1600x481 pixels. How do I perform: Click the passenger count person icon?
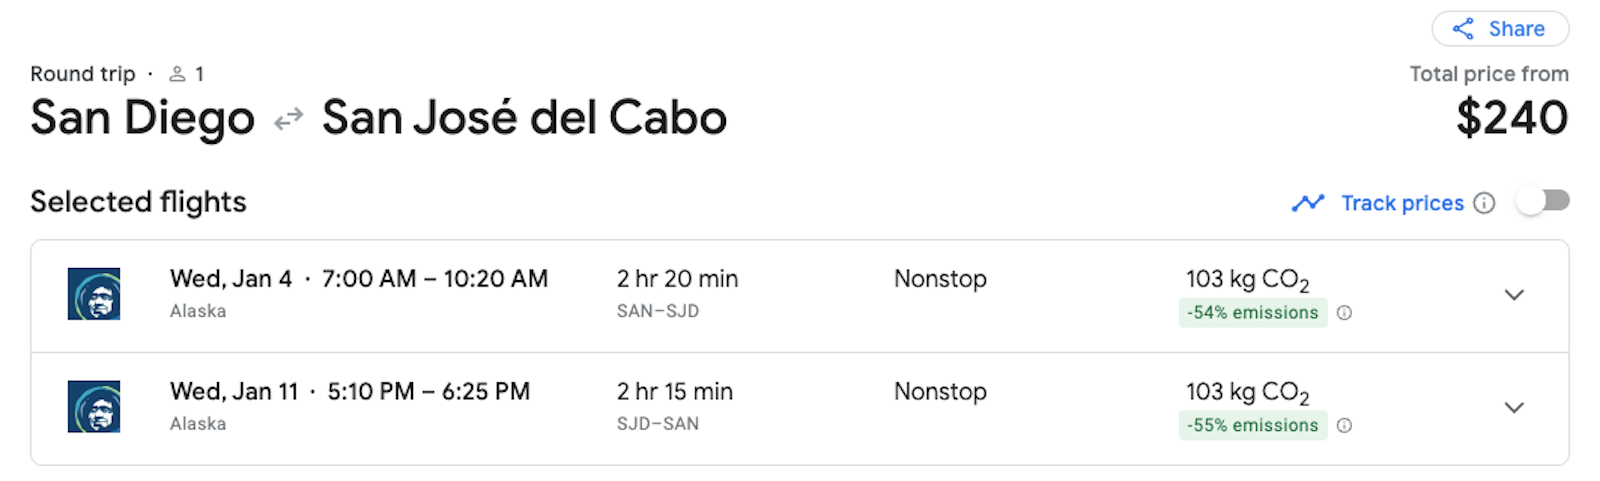tap(177, 74)
